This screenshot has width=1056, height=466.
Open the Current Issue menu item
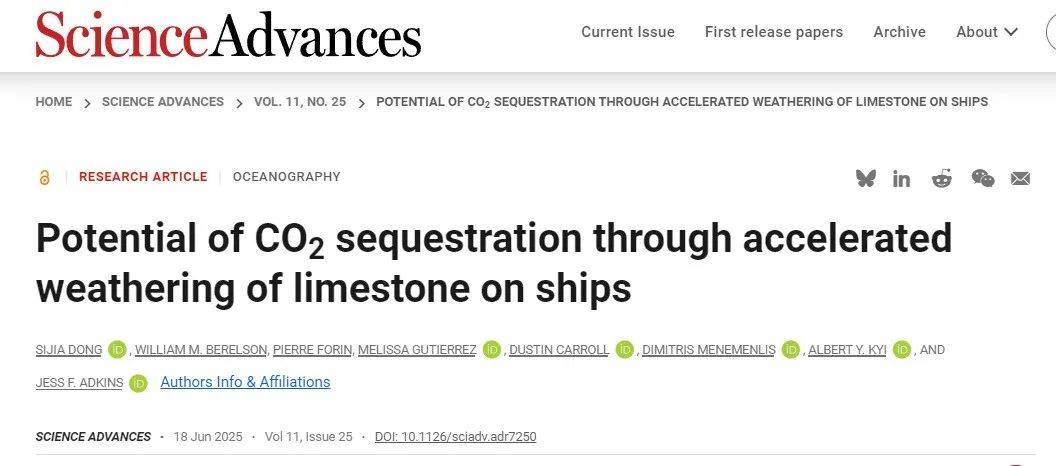[628, 32]
